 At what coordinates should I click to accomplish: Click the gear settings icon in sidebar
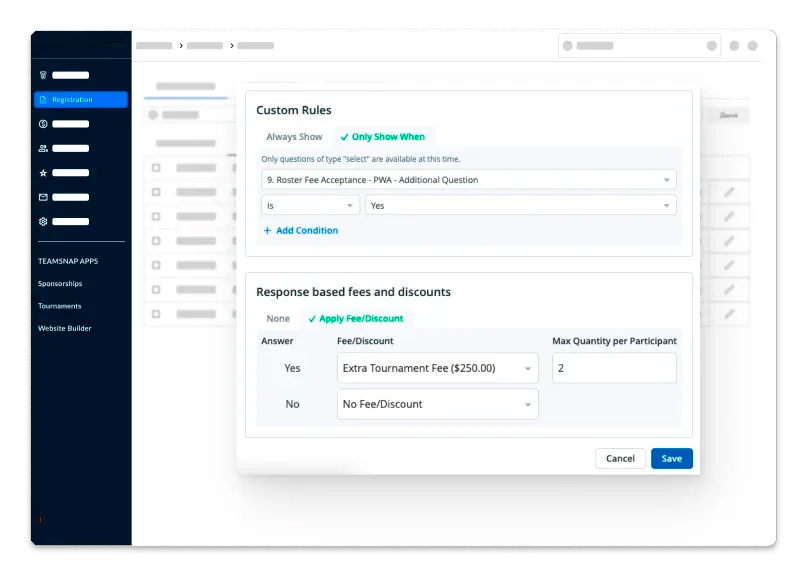point(43,221)
